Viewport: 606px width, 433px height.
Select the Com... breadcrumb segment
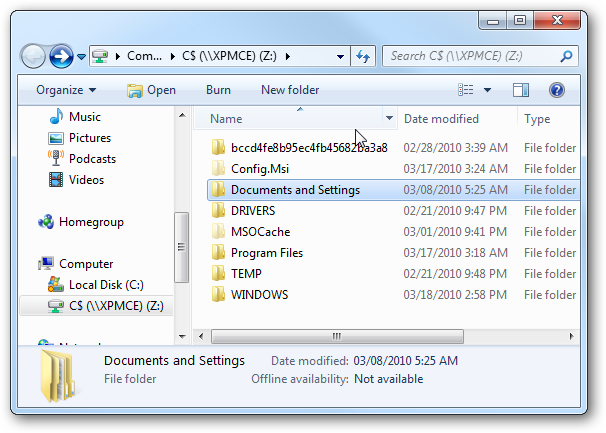pyautogui.click(x=145, y=56)
